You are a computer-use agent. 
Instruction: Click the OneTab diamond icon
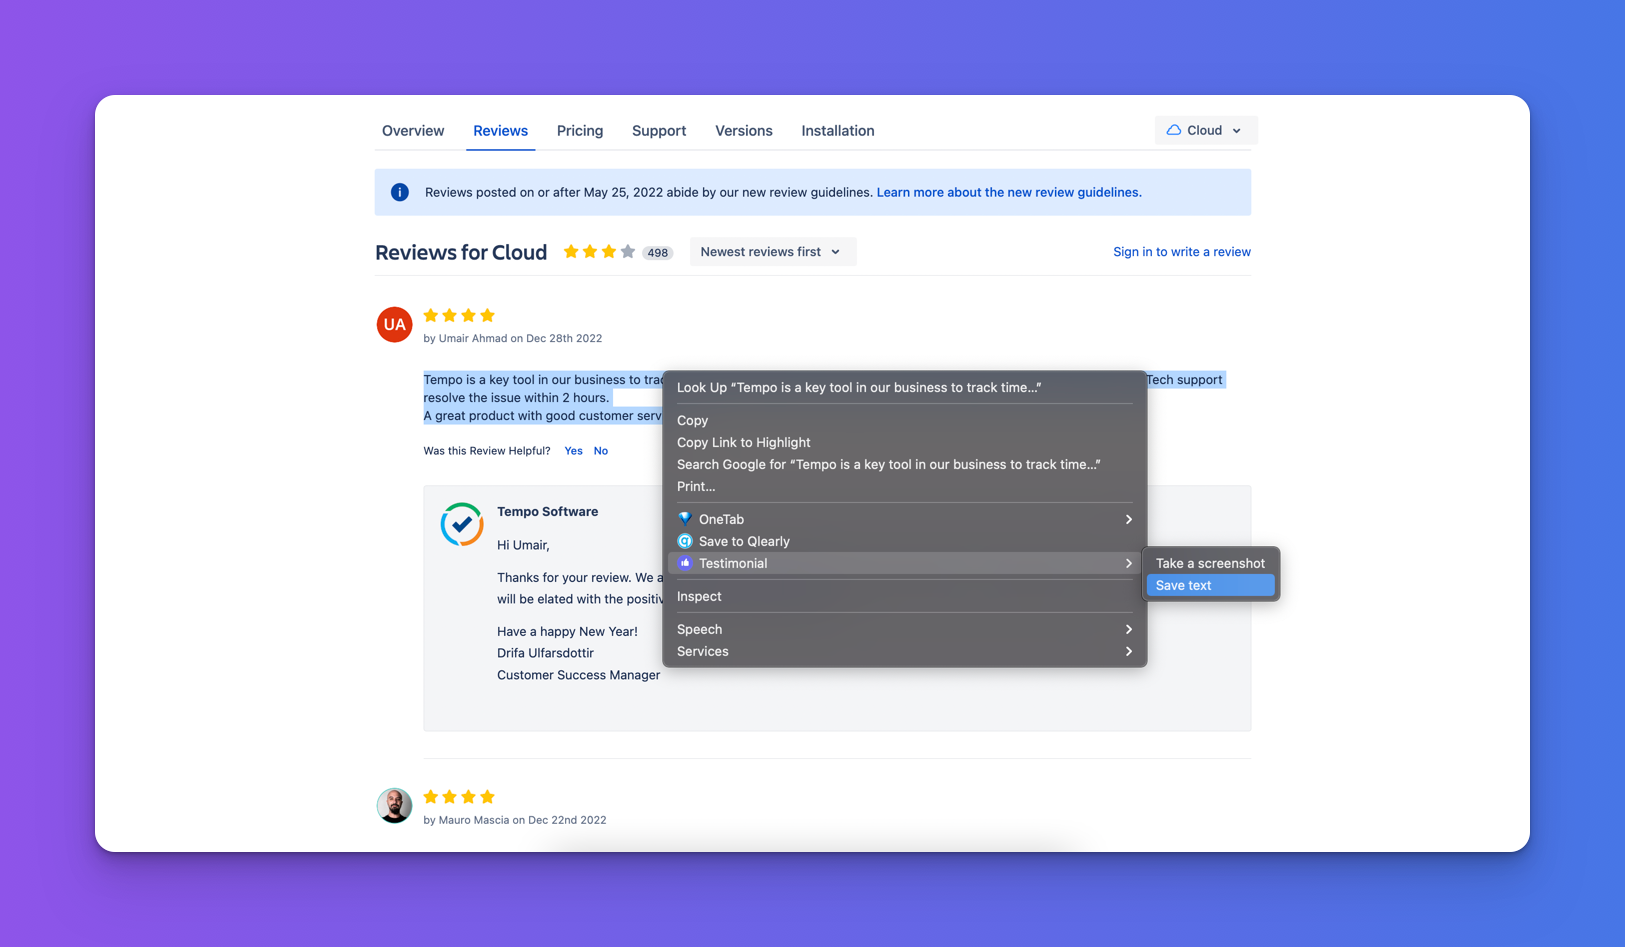[x=685, y=519]
